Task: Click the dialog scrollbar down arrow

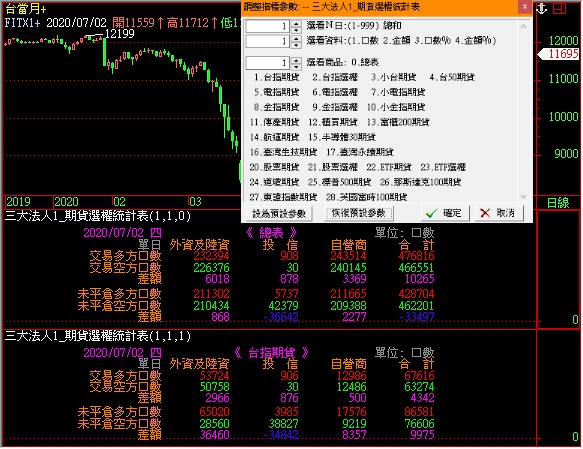Action: (x=524, y=196)
